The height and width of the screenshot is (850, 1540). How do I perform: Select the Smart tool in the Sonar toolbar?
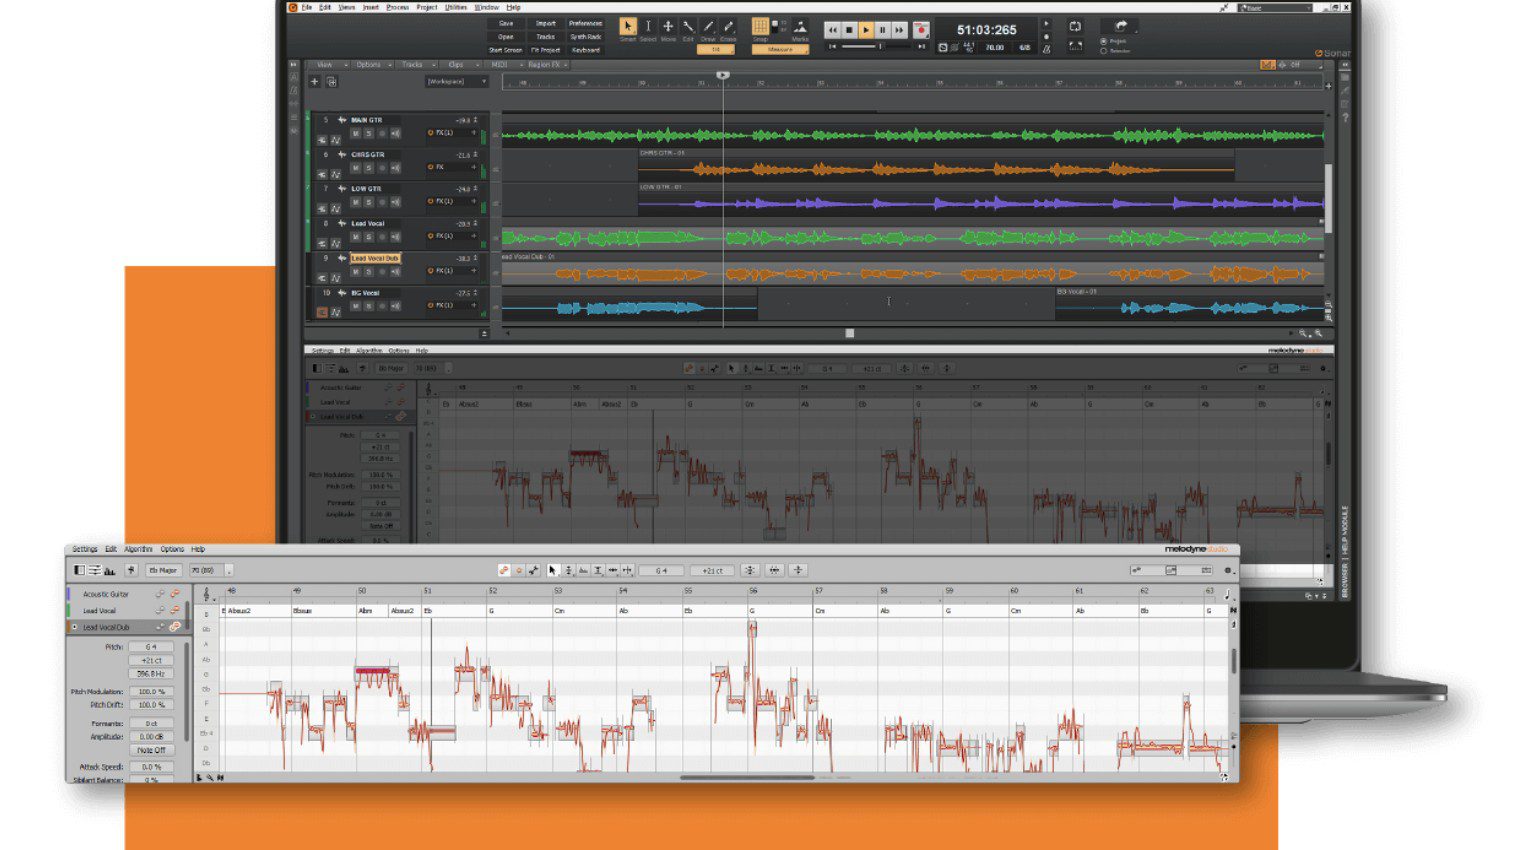pos(628,26)
